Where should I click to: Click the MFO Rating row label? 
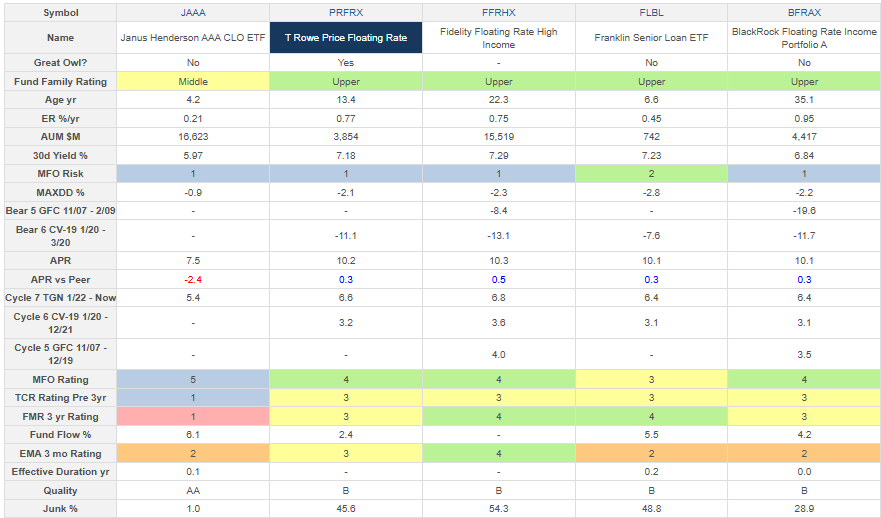pos(59,379)
